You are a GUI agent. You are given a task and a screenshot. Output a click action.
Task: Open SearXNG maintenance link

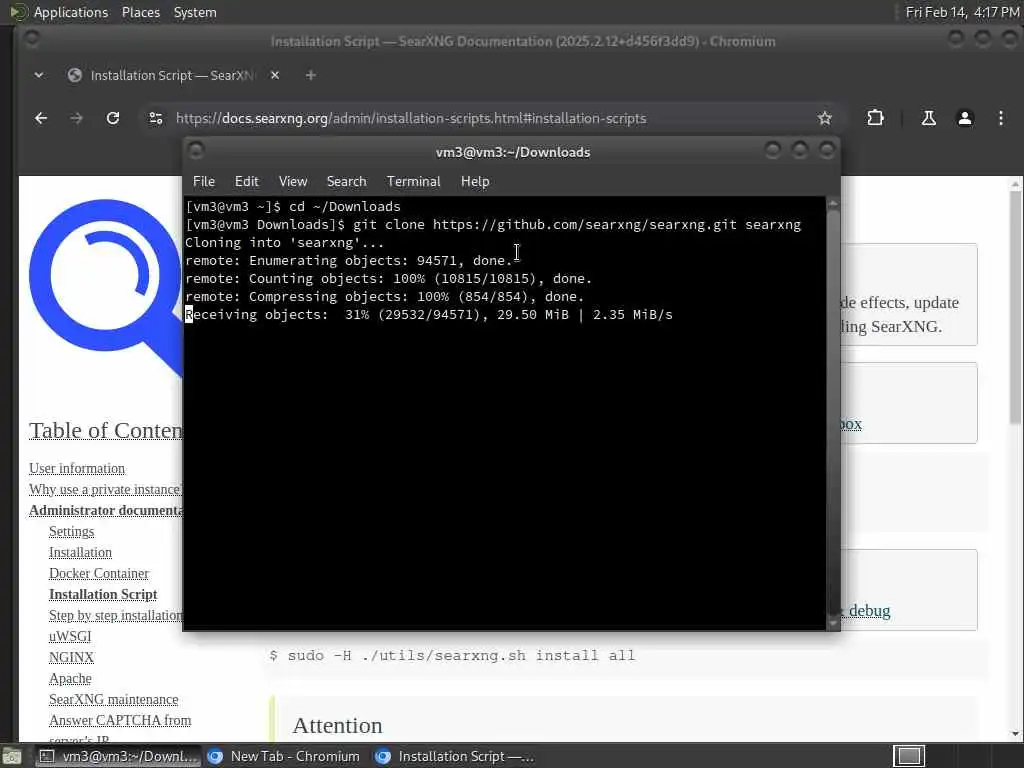pyautogui.click(x=114, y=699)
